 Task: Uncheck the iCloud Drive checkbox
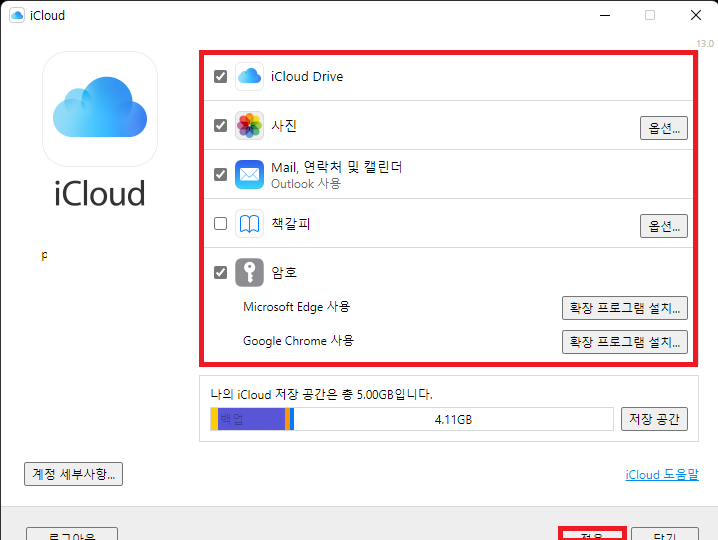(220, 76)
